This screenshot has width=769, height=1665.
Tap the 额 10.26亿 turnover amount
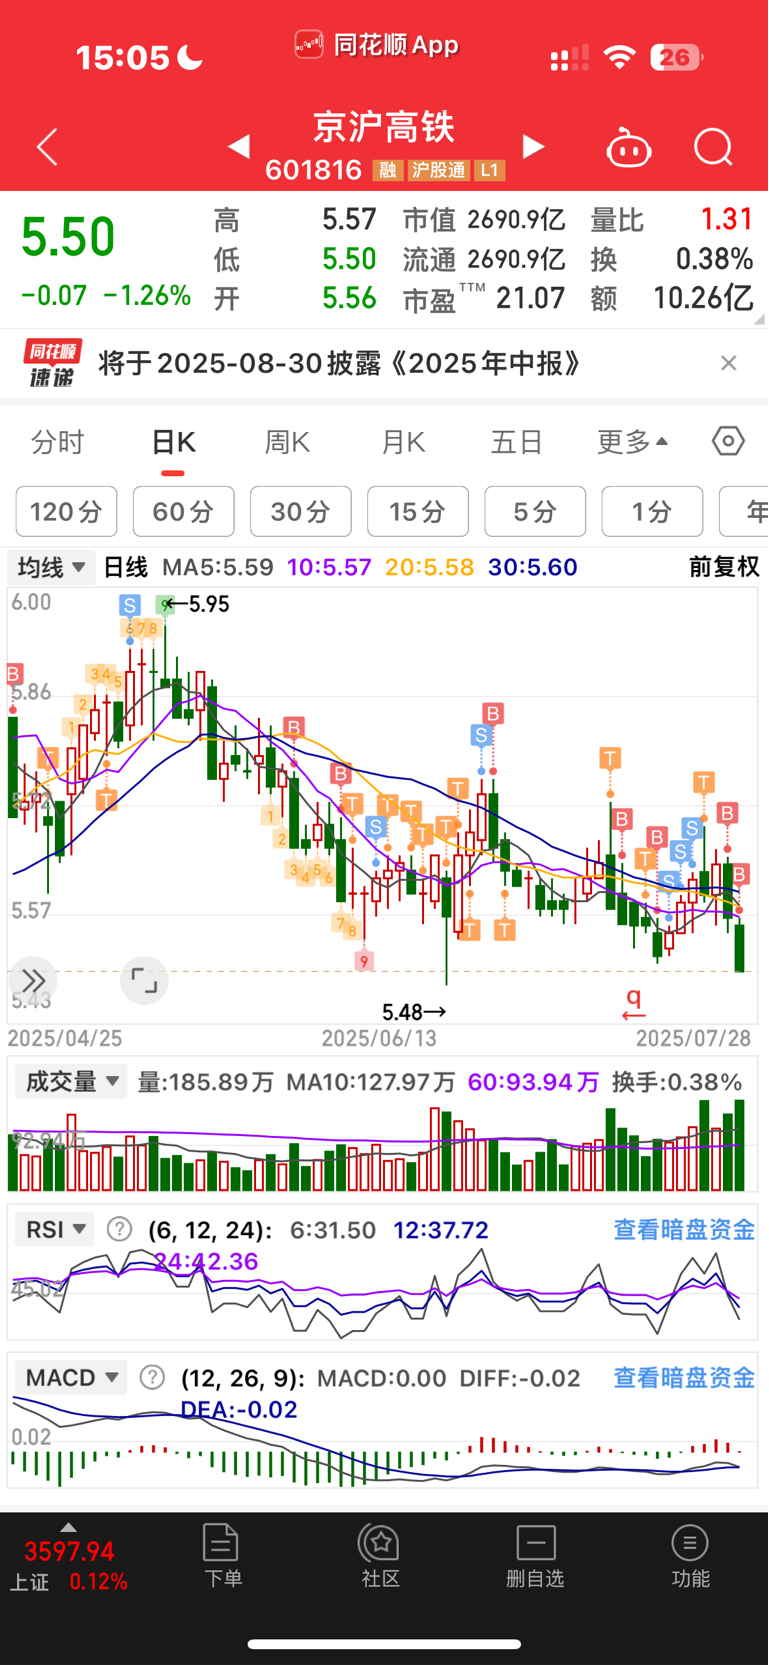pos(703,298)
